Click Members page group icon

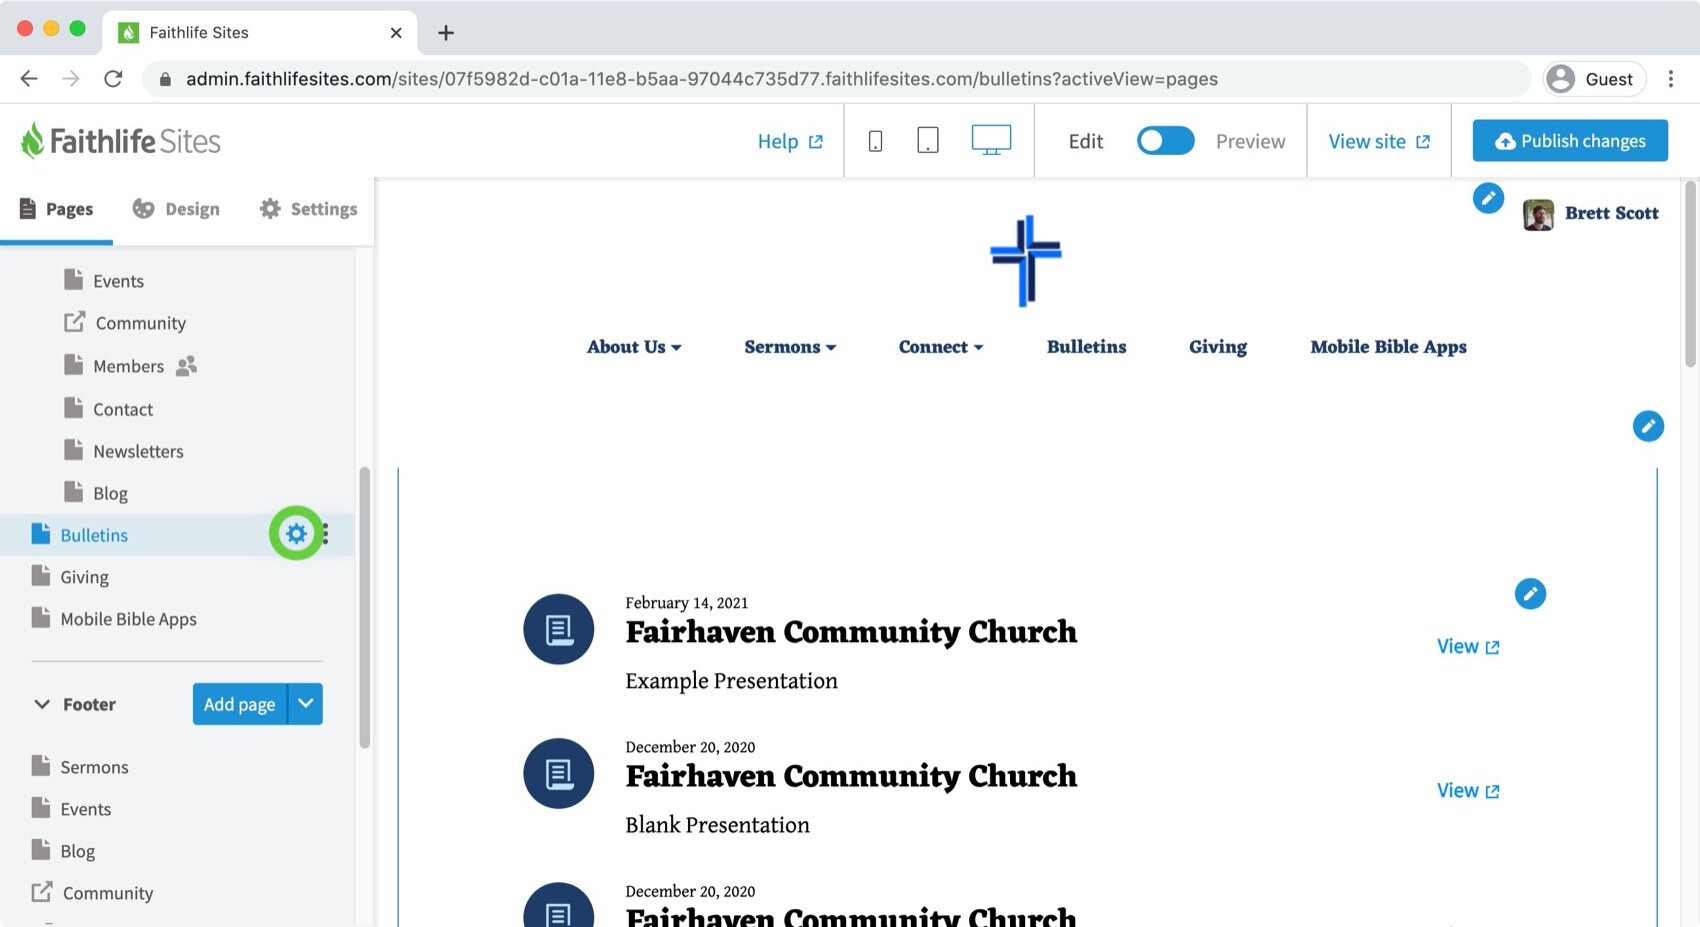186,366
